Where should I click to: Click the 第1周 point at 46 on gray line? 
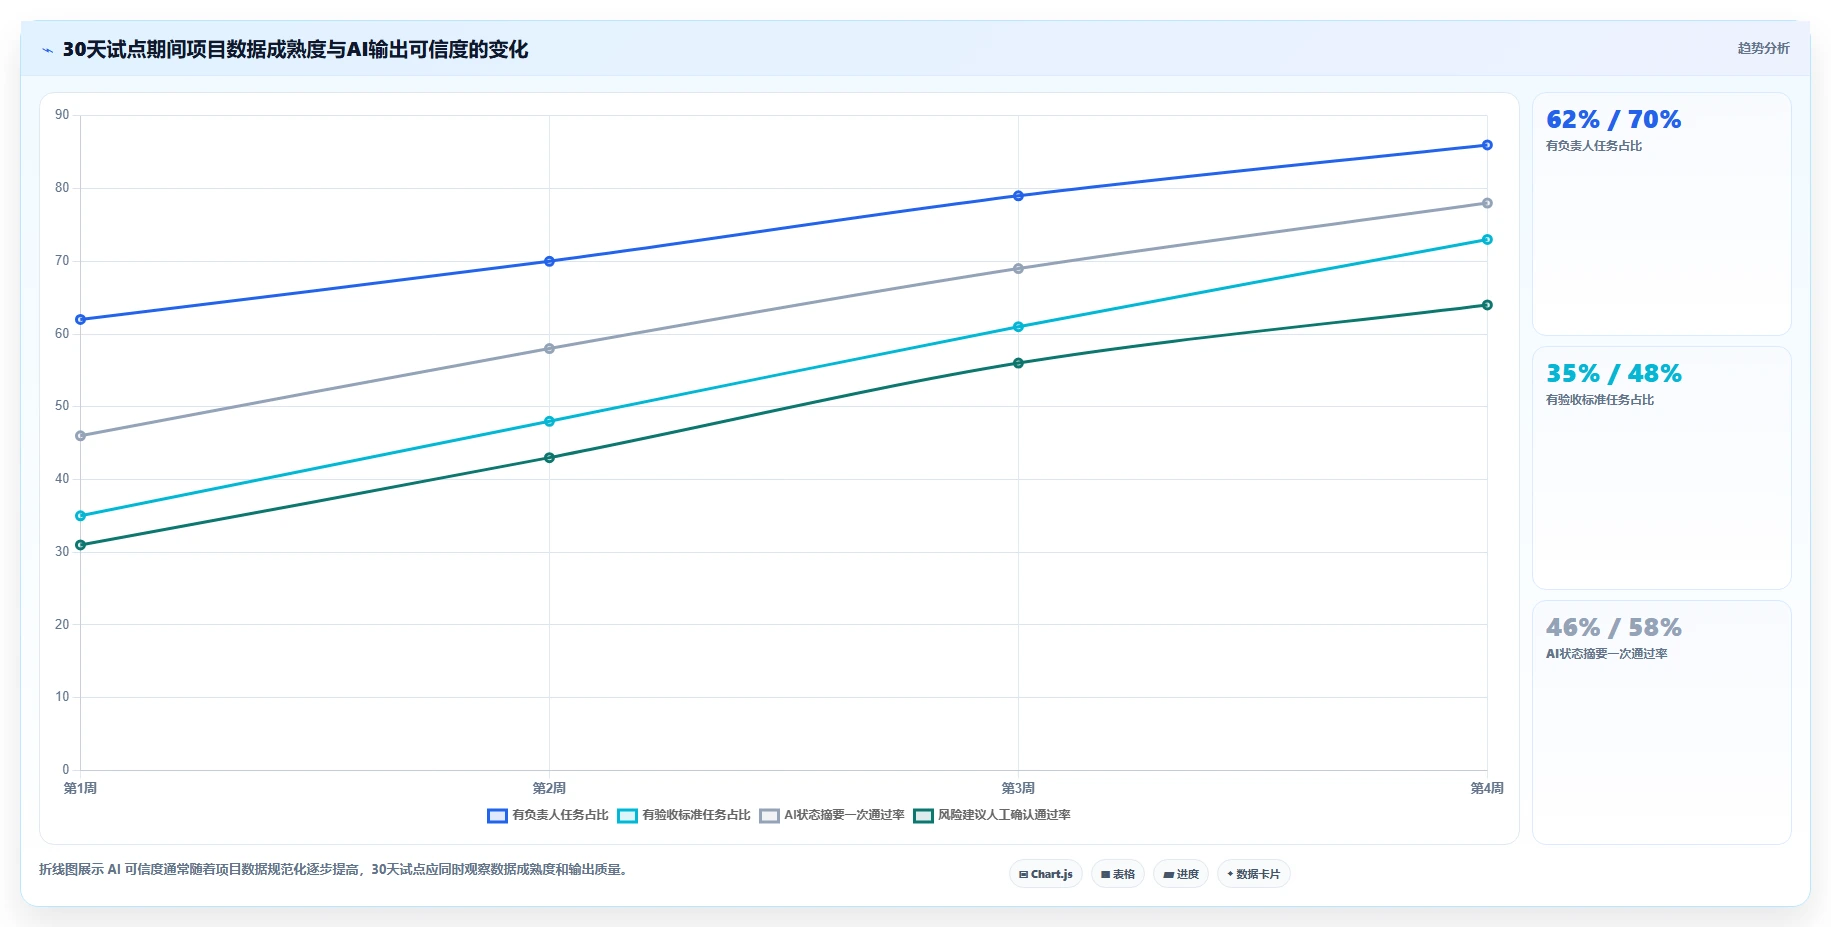pos(80,436)
